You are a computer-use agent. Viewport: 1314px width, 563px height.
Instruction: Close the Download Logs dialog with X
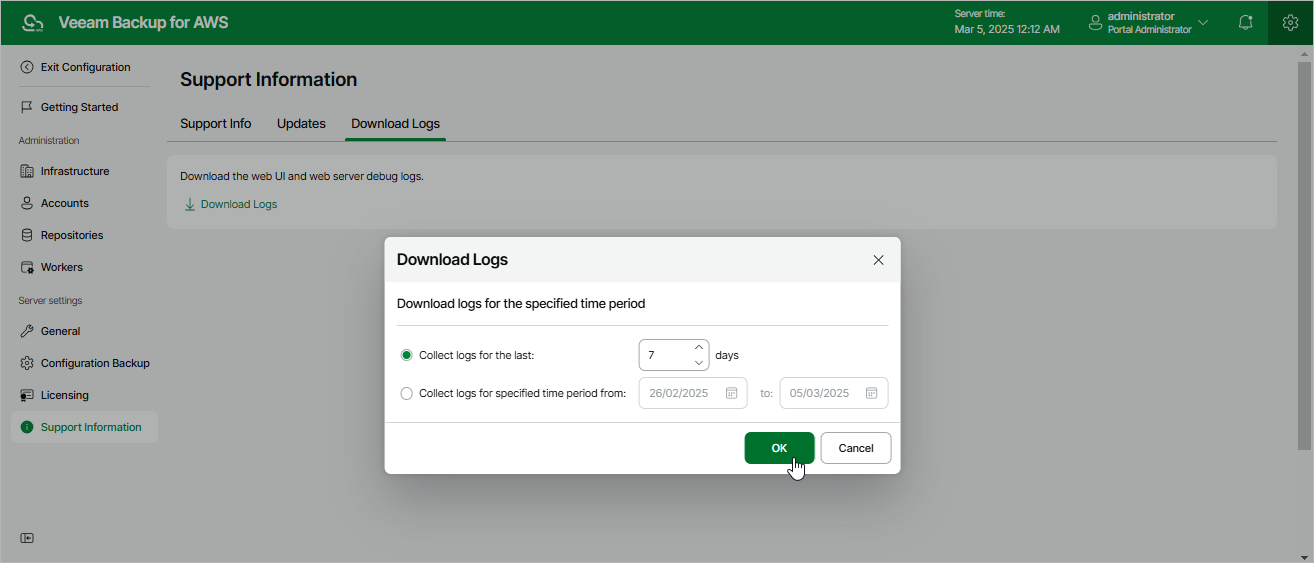[878, 260]
